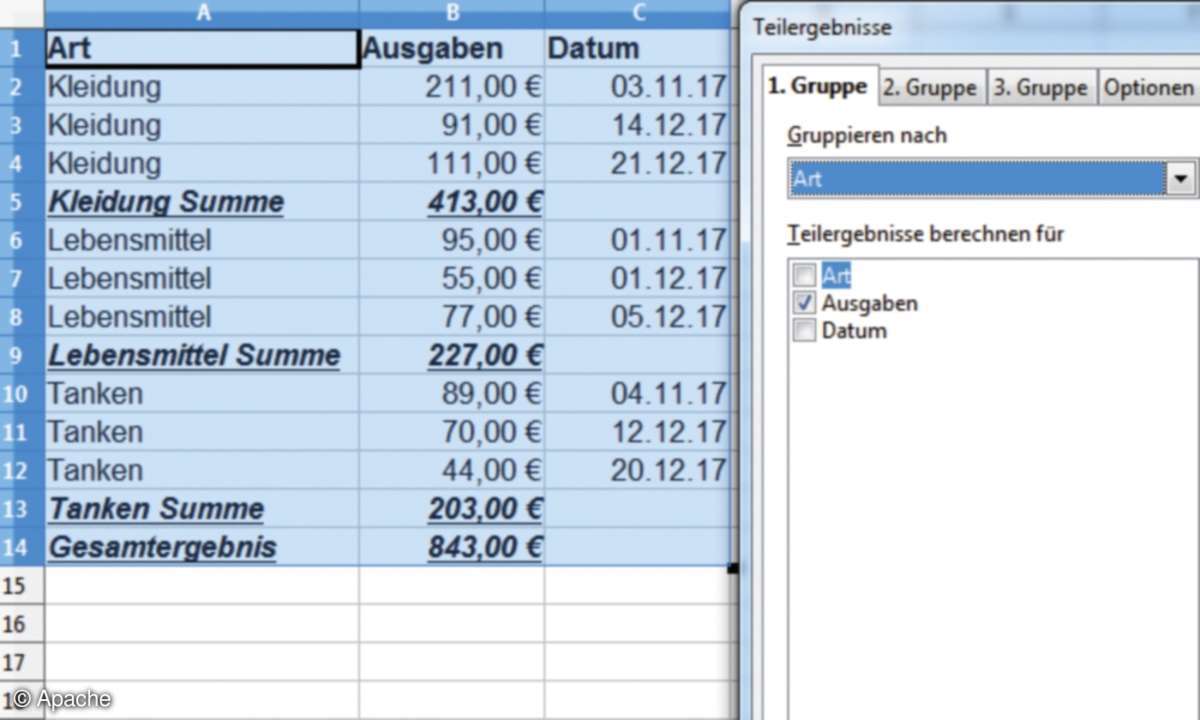Check the Datum checkbox

[804, 330]
